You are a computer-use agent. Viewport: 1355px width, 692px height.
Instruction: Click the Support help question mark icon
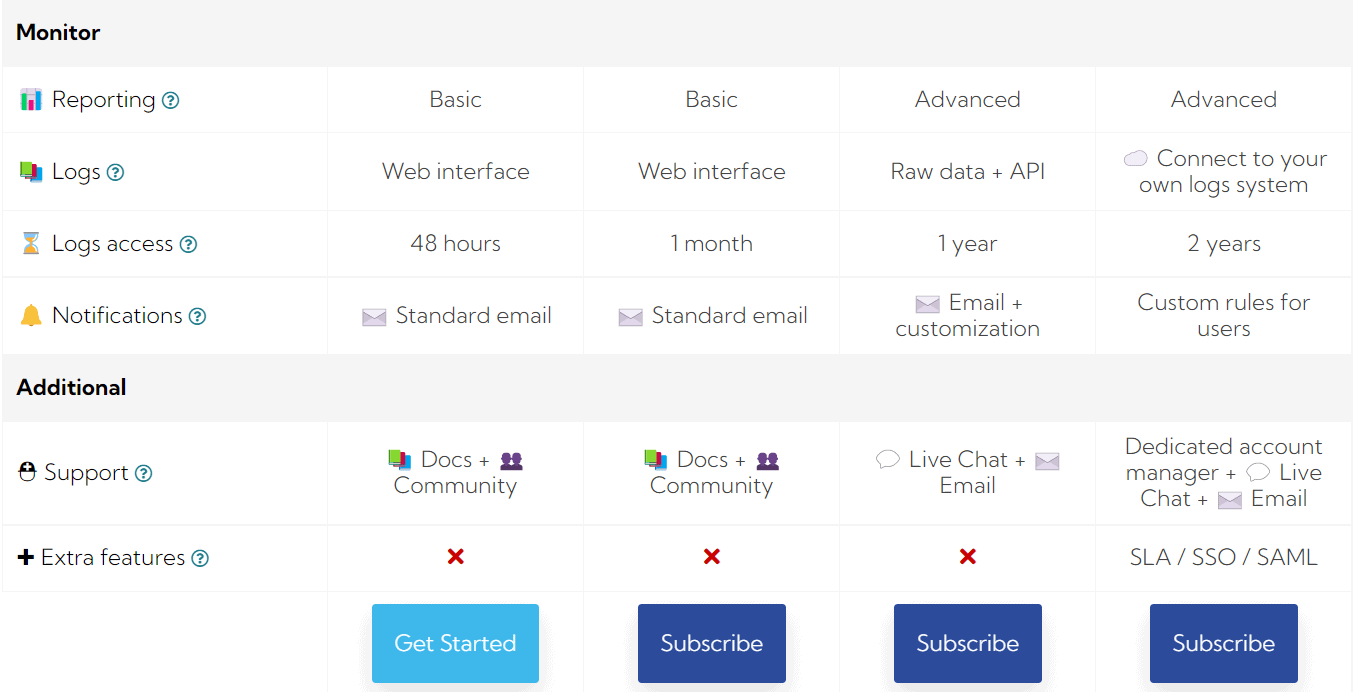tap(144, 473)
